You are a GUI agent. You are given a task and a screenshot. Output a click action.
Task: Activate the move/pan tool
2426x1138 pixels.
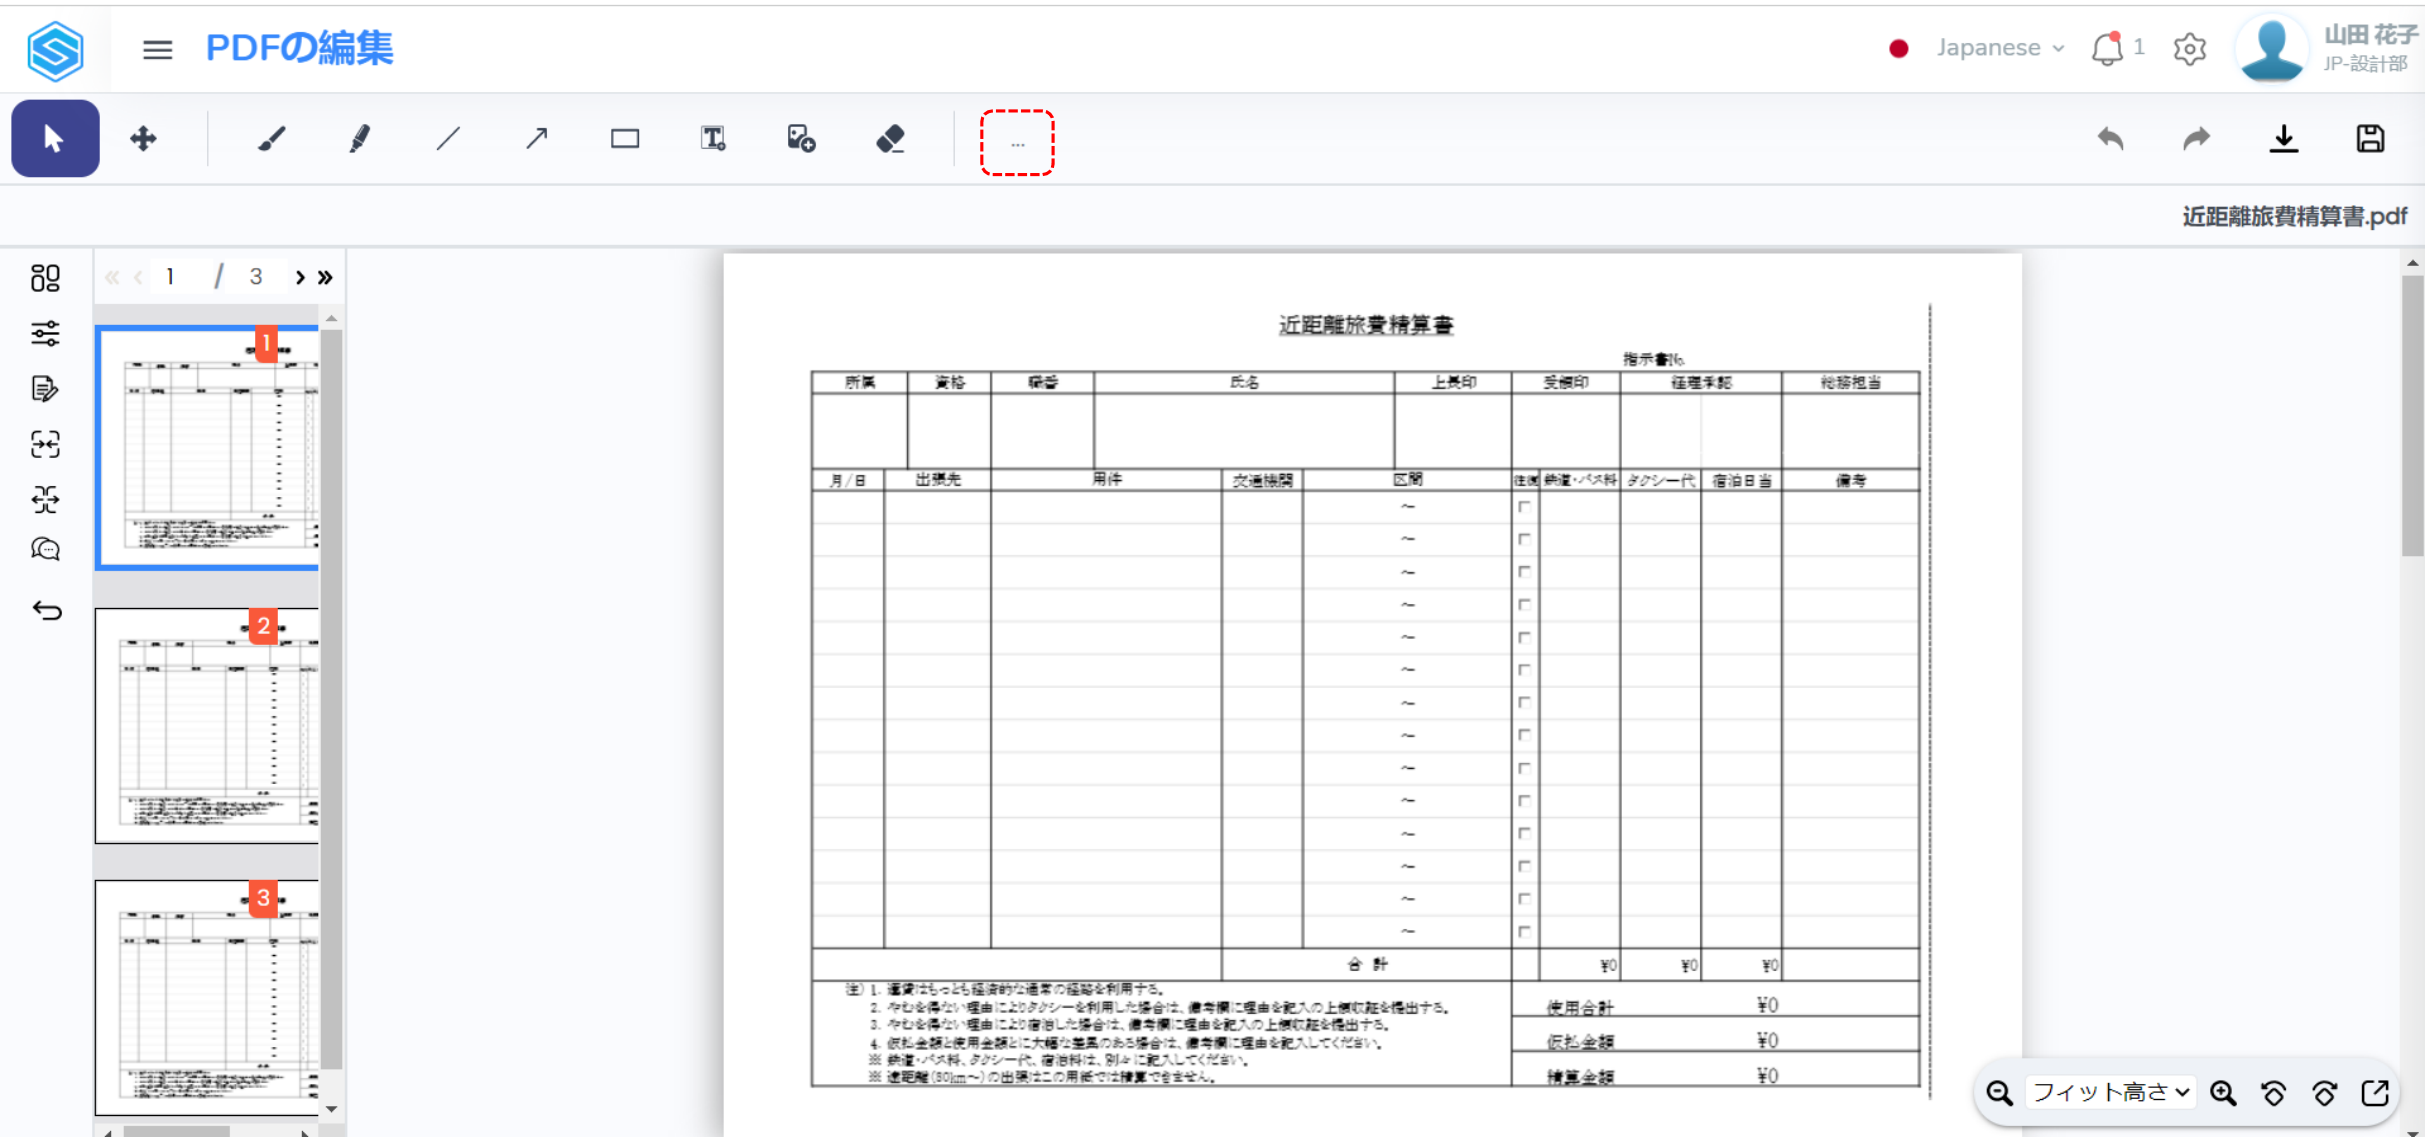point(144,139)
